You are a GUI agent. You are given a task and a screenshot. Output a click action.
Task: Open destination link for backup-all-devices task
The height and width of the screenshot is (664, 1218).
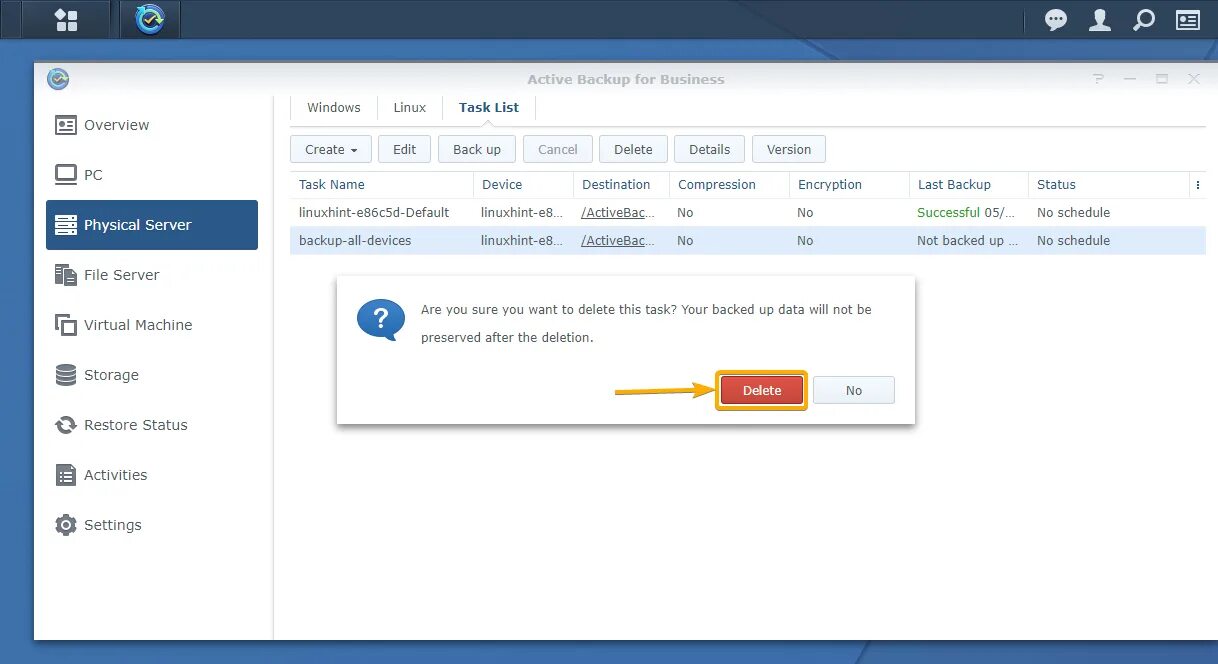(619, 241)
